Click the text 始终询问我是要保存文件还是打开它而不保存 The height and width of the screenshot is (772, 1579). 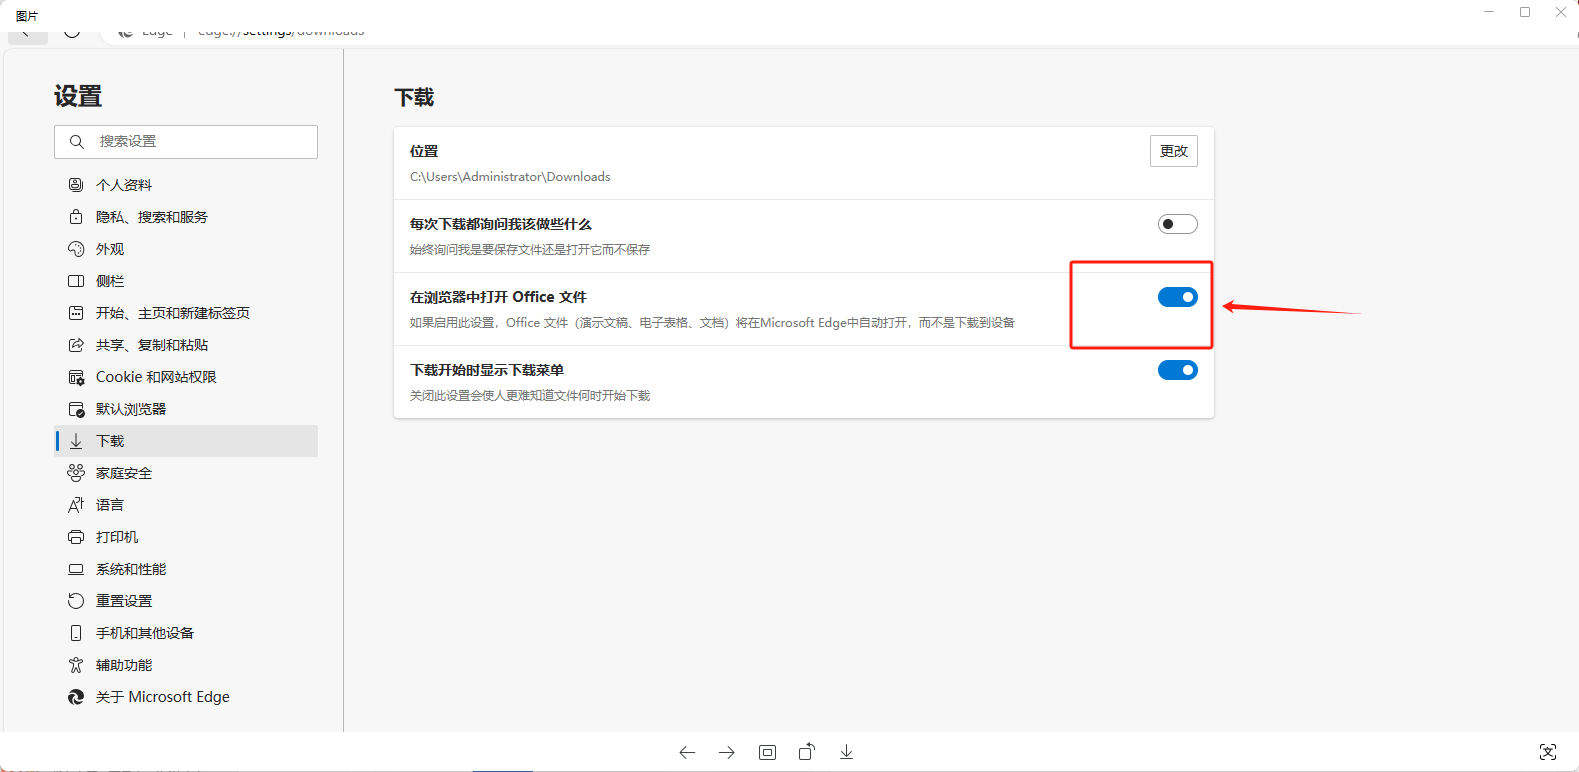click(x=530, y=250)
